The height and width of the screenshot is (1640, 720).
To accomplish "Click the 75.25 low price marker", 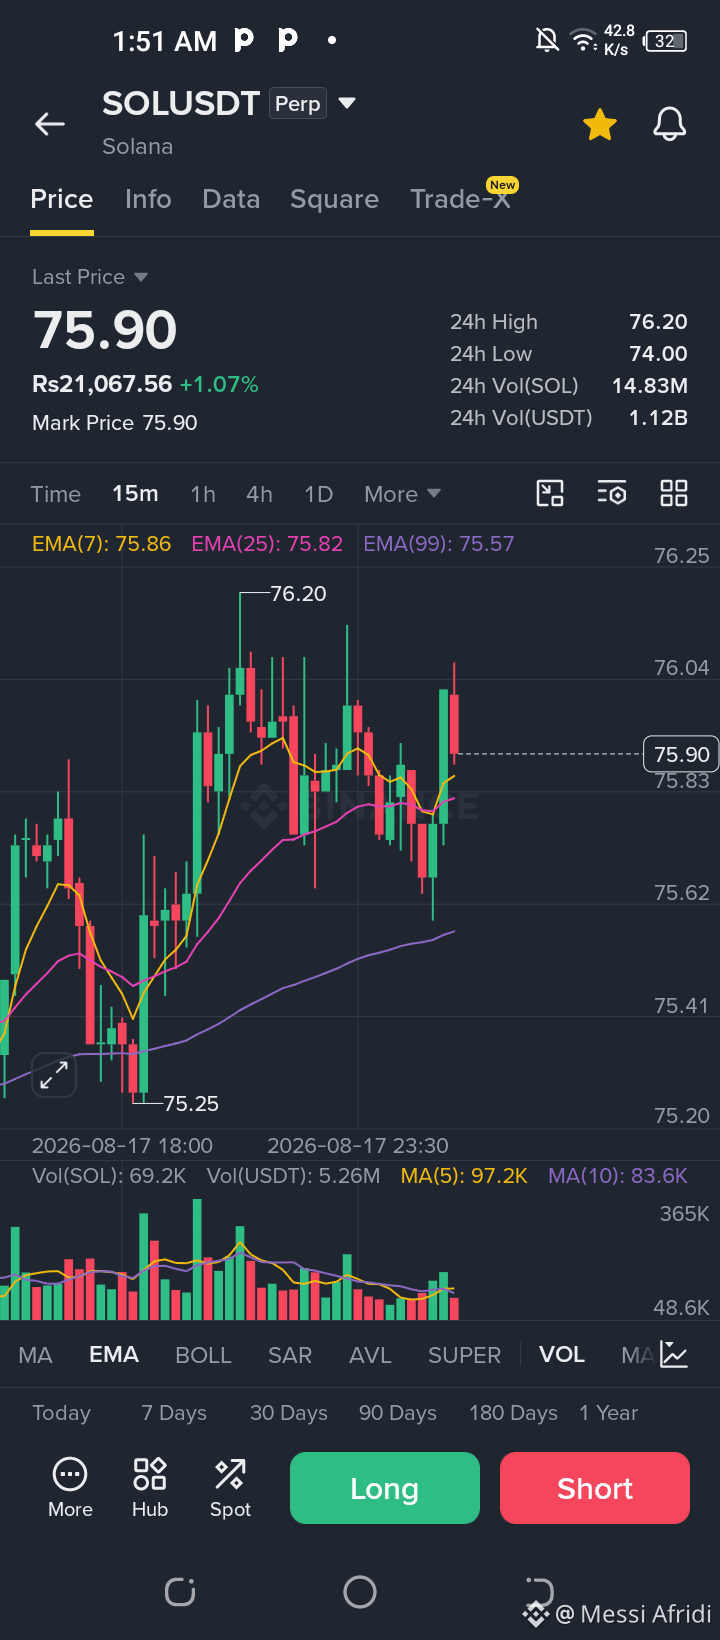I will click(x=191, y=1104).
